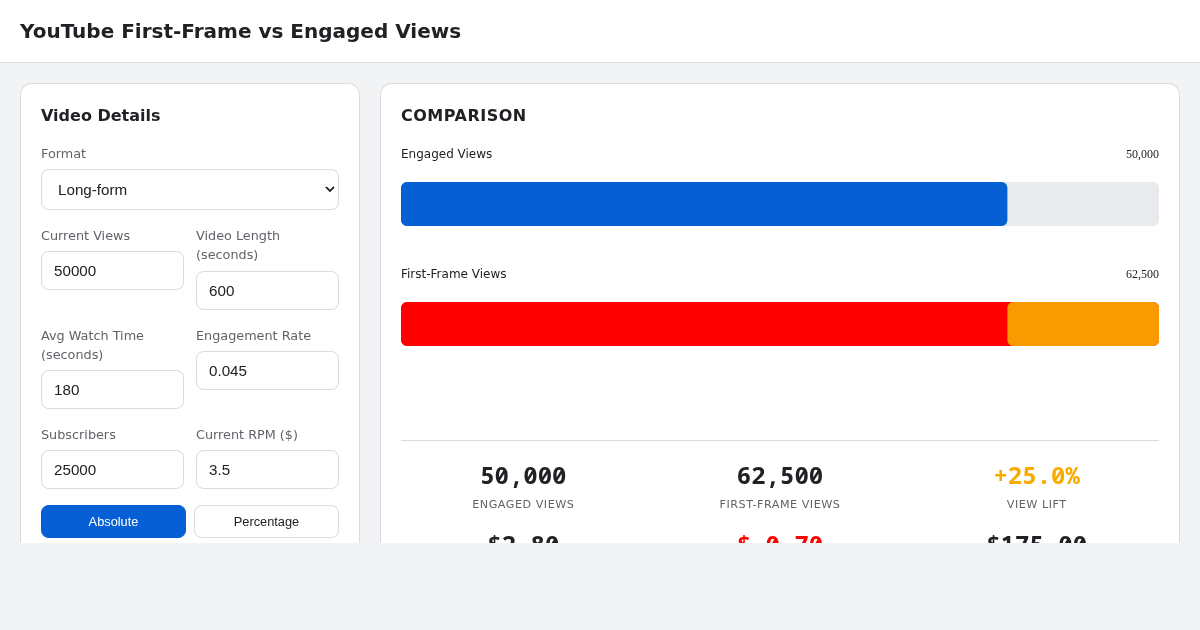
Task: Click the Video Details heading
Action: coord(100,115)
